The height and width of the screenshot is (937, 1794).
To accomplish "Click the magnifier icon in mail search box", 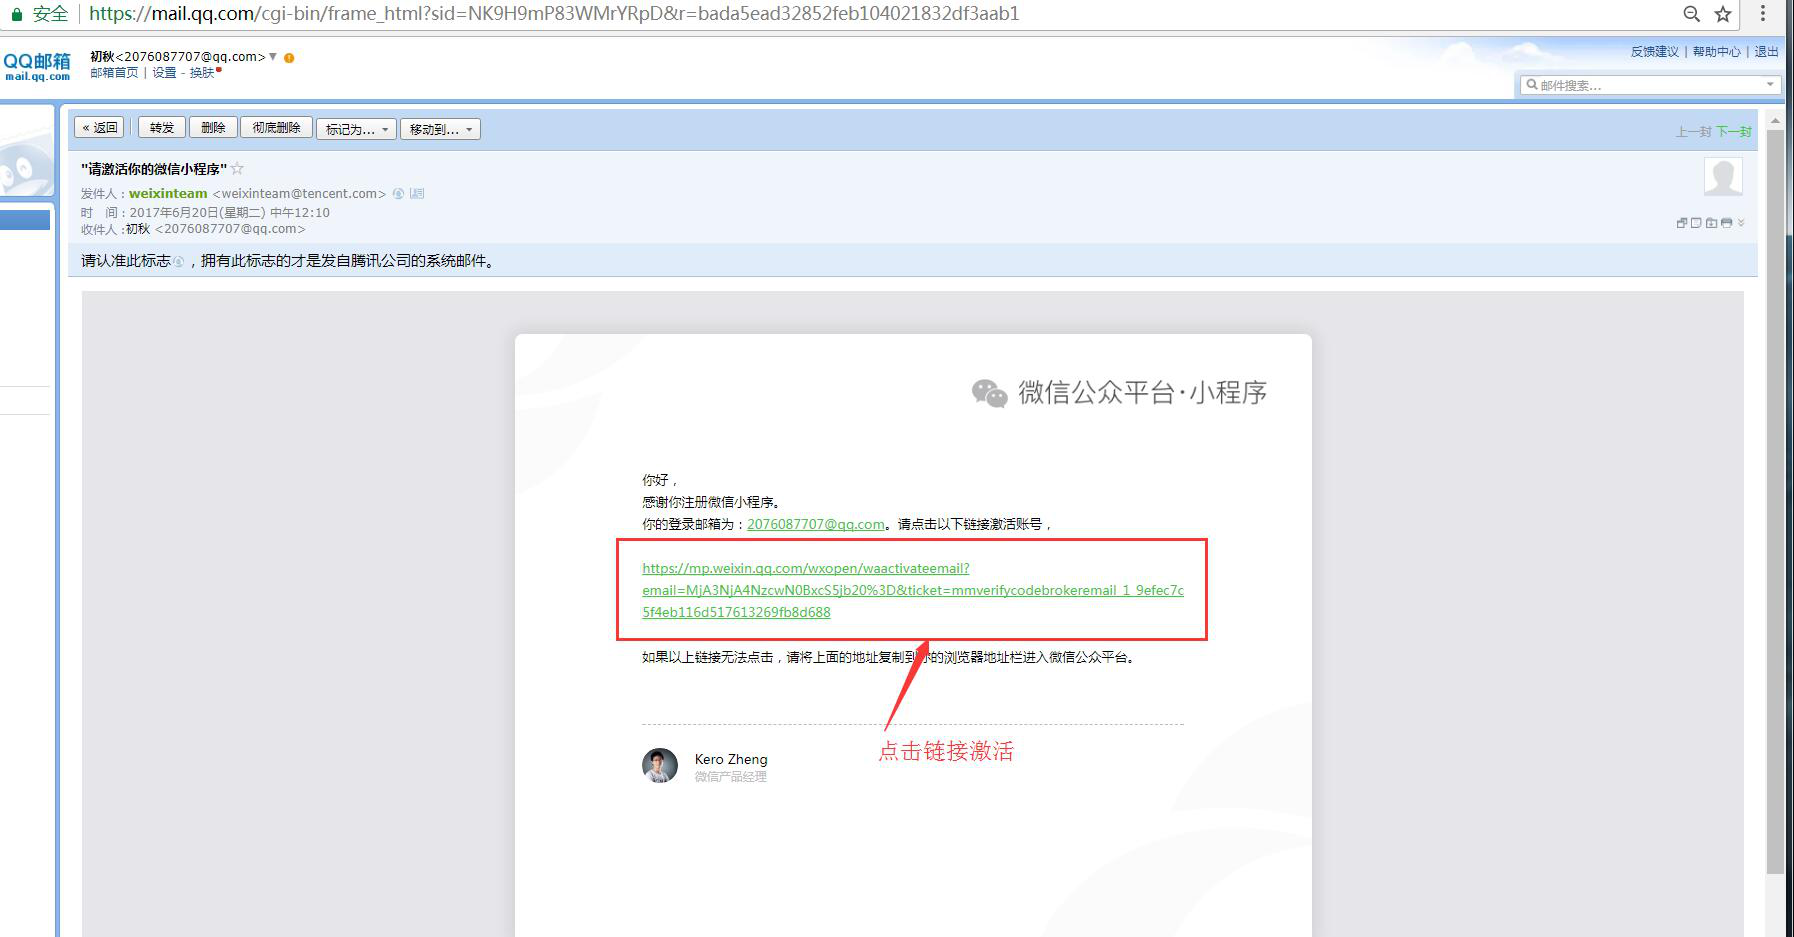I will [1531, 85].
